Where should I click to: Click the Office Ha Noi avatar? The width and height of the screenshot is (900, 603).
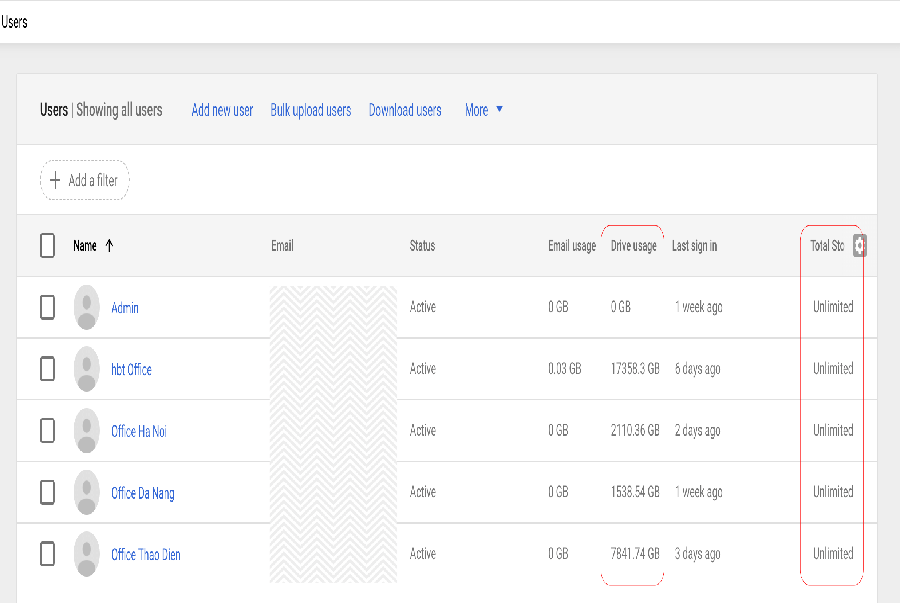click(87, 431)
